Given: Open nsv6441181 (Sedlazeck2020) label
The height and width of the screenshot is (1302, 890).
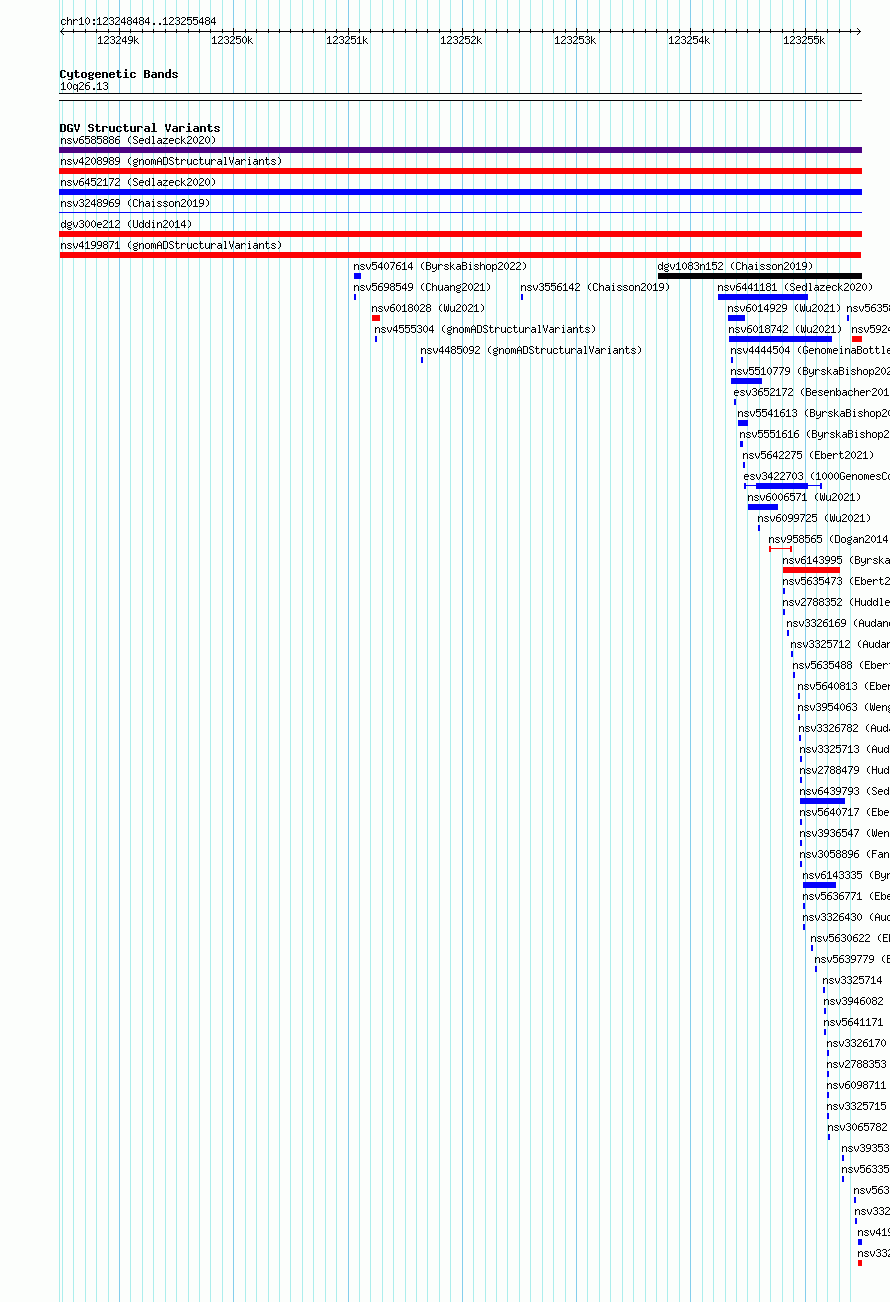Looking at the screenshot, I should coord(796,287).
